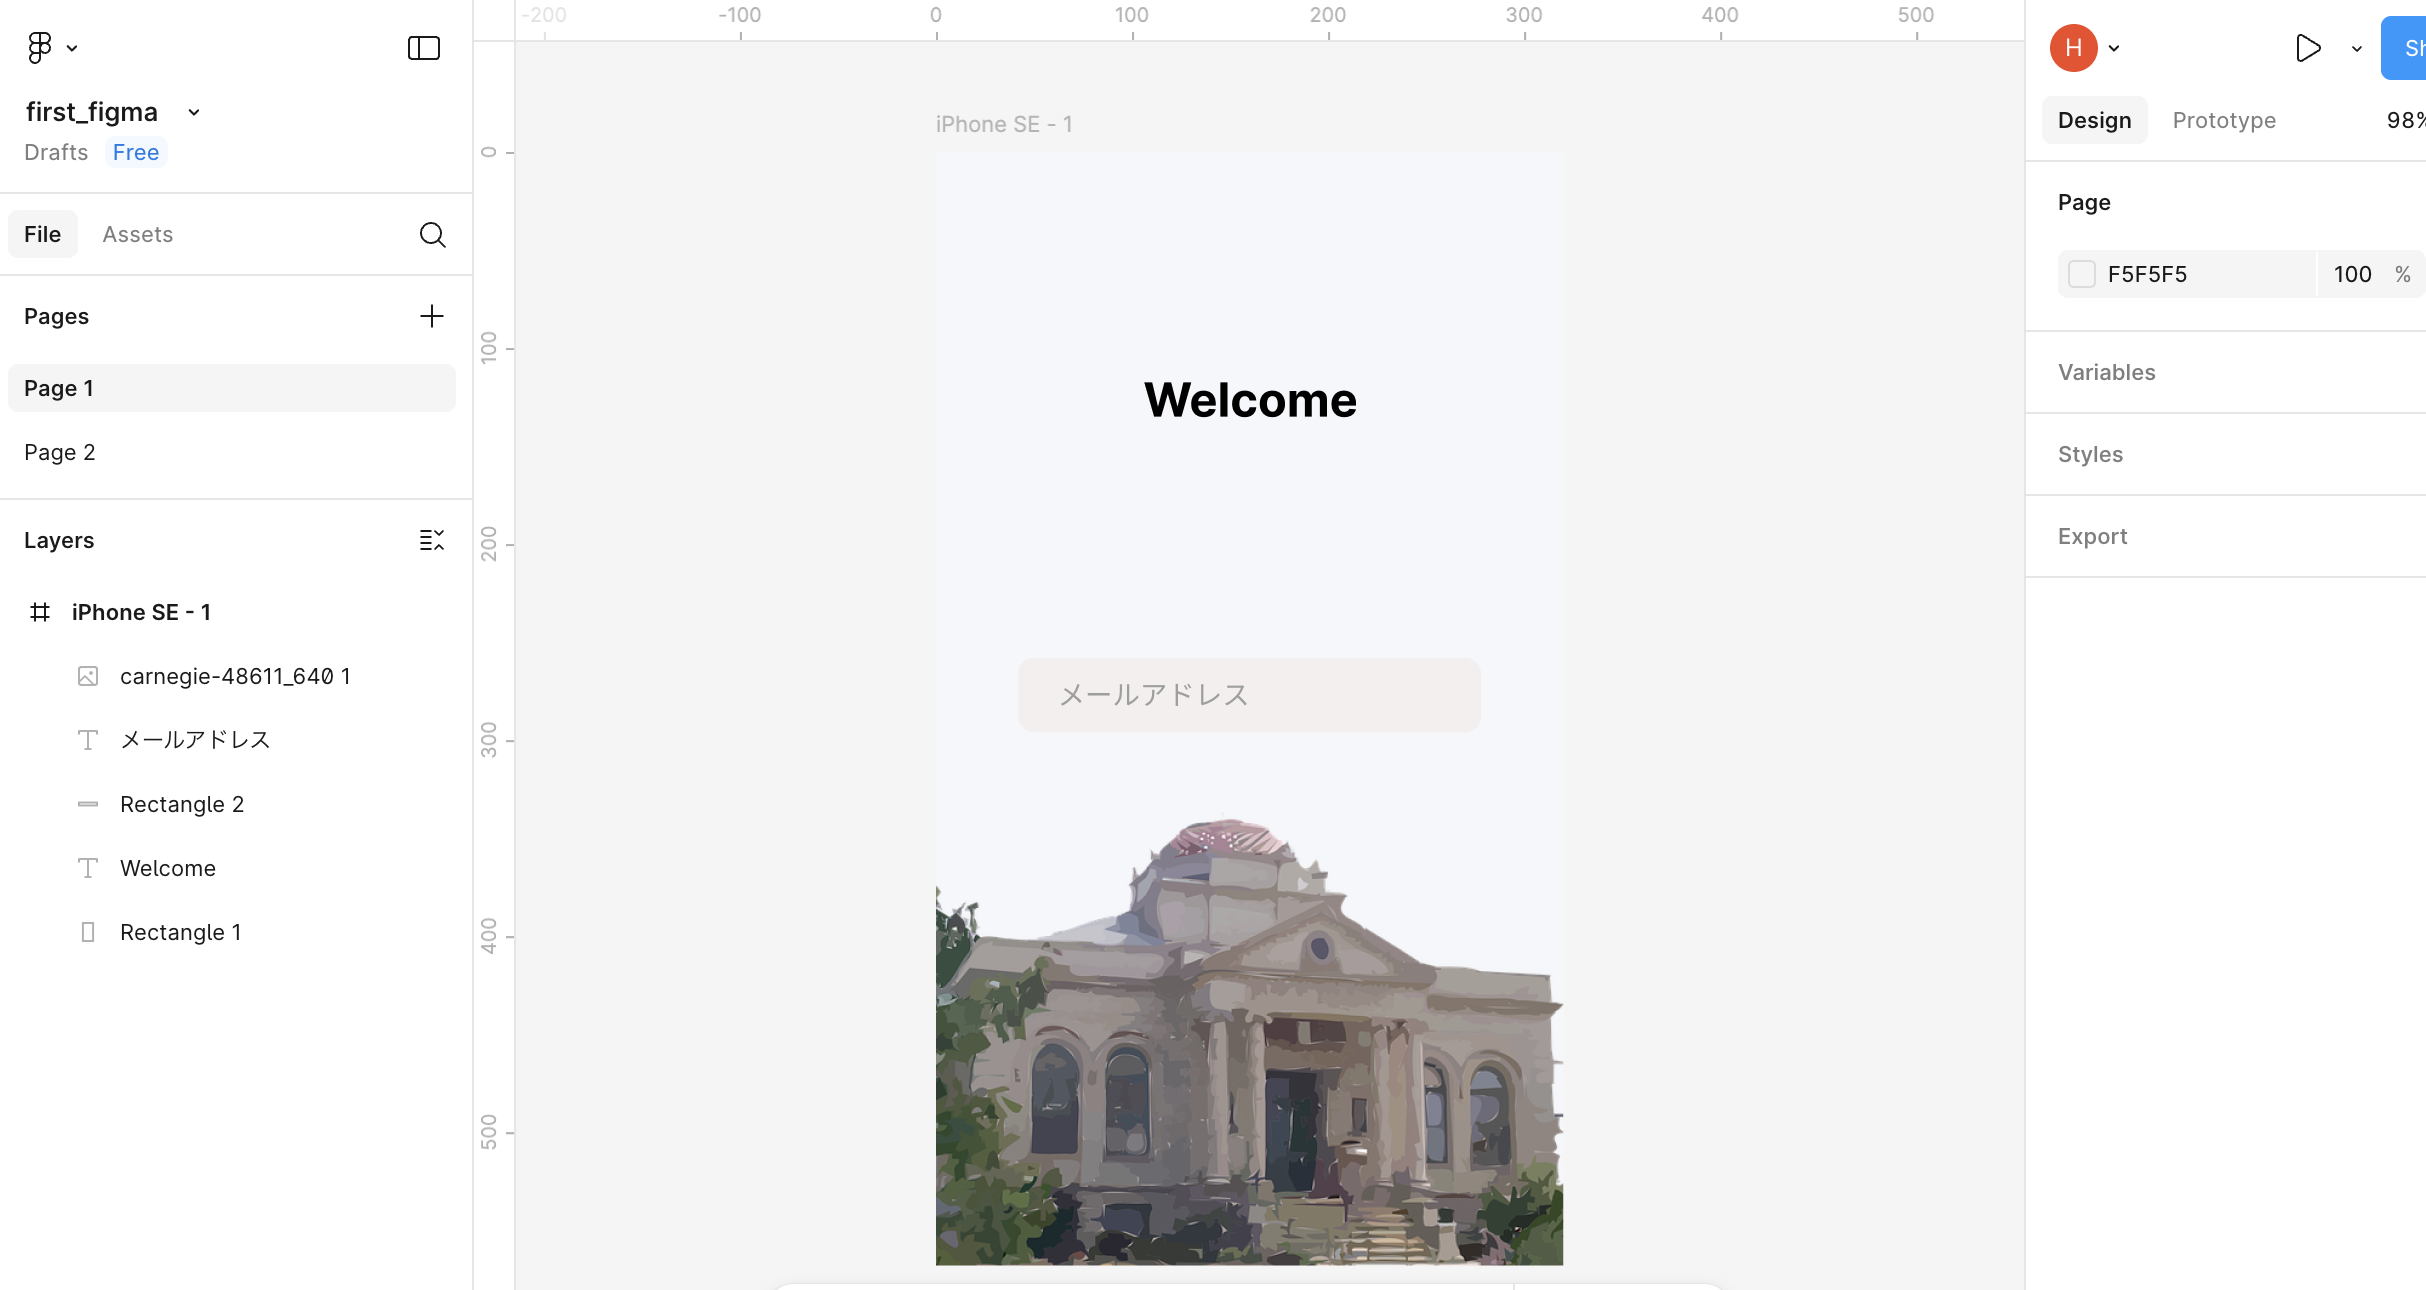The width and height of the screenshot is (2426, 1290).
Task: Click the image icon of carnegie-48611_640 1 layer
Action: 88,676
